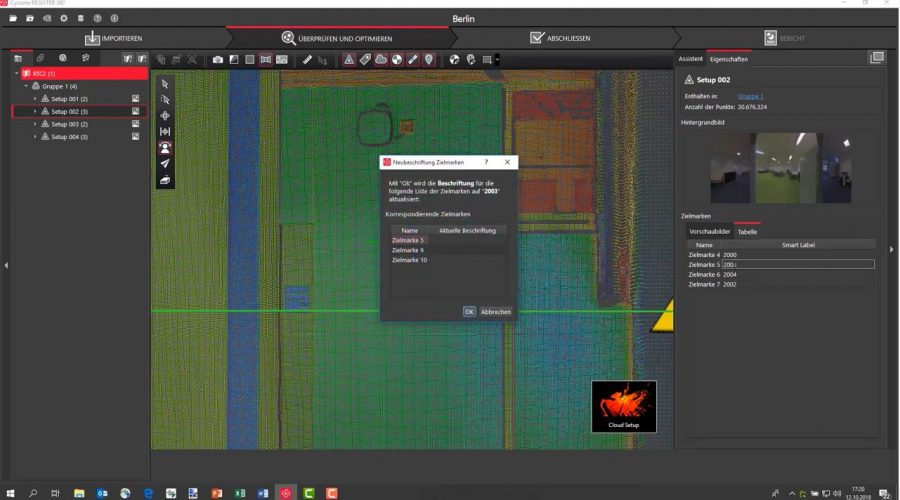
Task: Expand the Setup 002 tree node
Action: (35, 112)
